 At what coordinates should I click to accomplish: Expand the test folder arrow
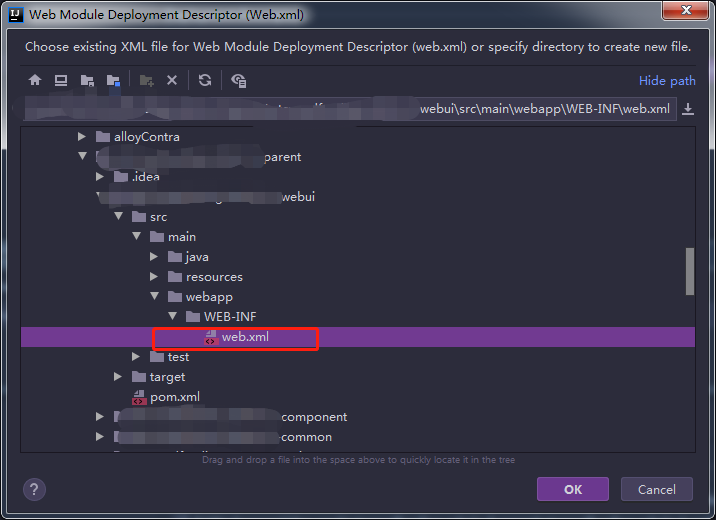coord(136,356)
